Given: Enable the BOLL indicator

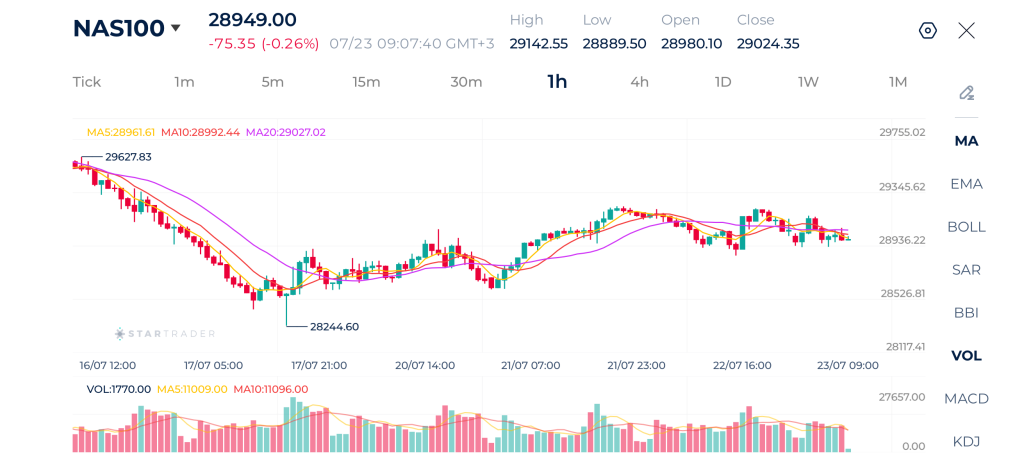Looking at the screenshot, I should tap(967, 227).
